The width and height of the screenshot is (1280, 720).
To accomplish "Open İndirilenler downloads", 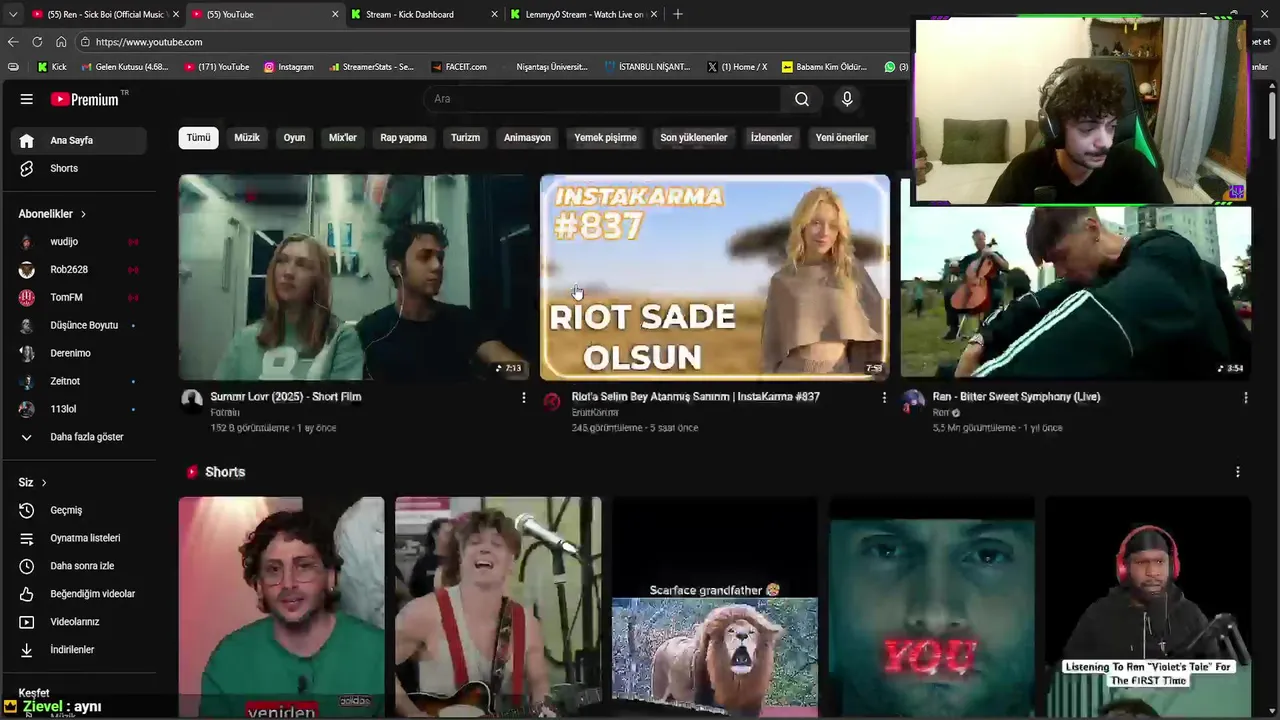I will click(79, 651).
